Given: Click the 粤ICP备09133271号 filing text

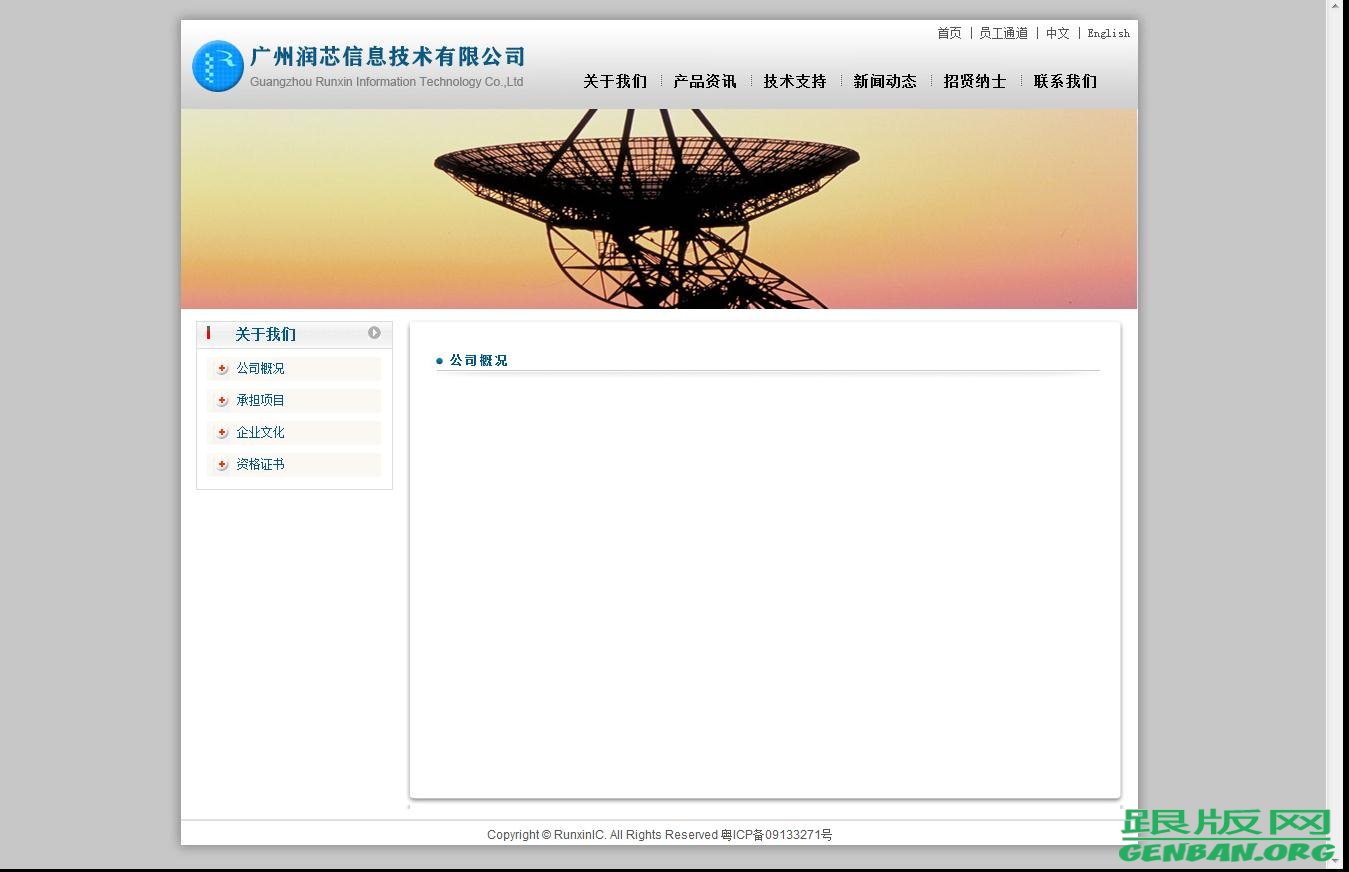Looking at the screenshot, I should (775, 835).
